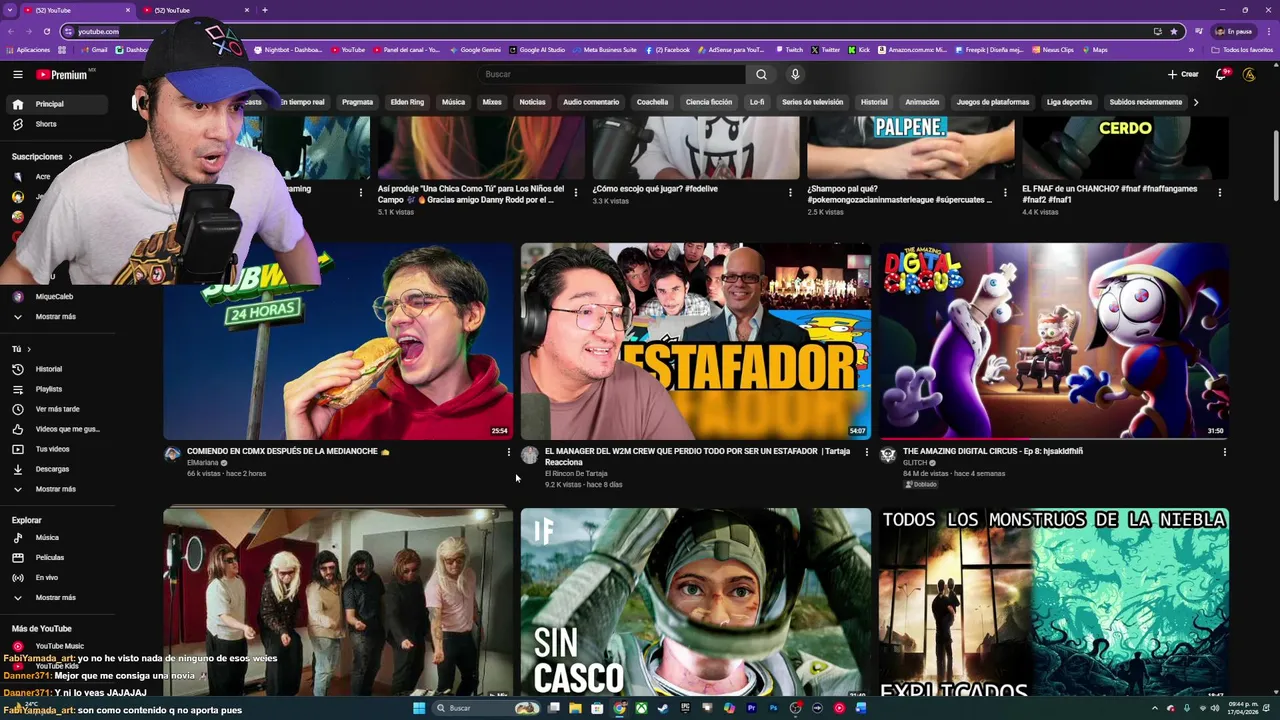Open Películas under Explorar
This screenshot has width=1280, height=720.
point(50,557)
